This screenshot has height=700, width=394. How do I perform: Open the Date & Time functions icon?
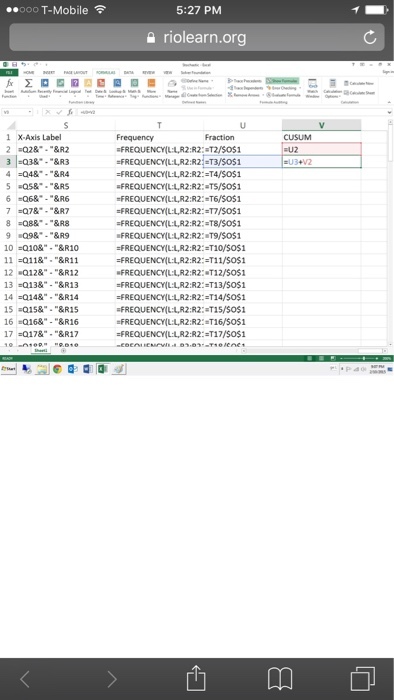(x=101, y=88)
